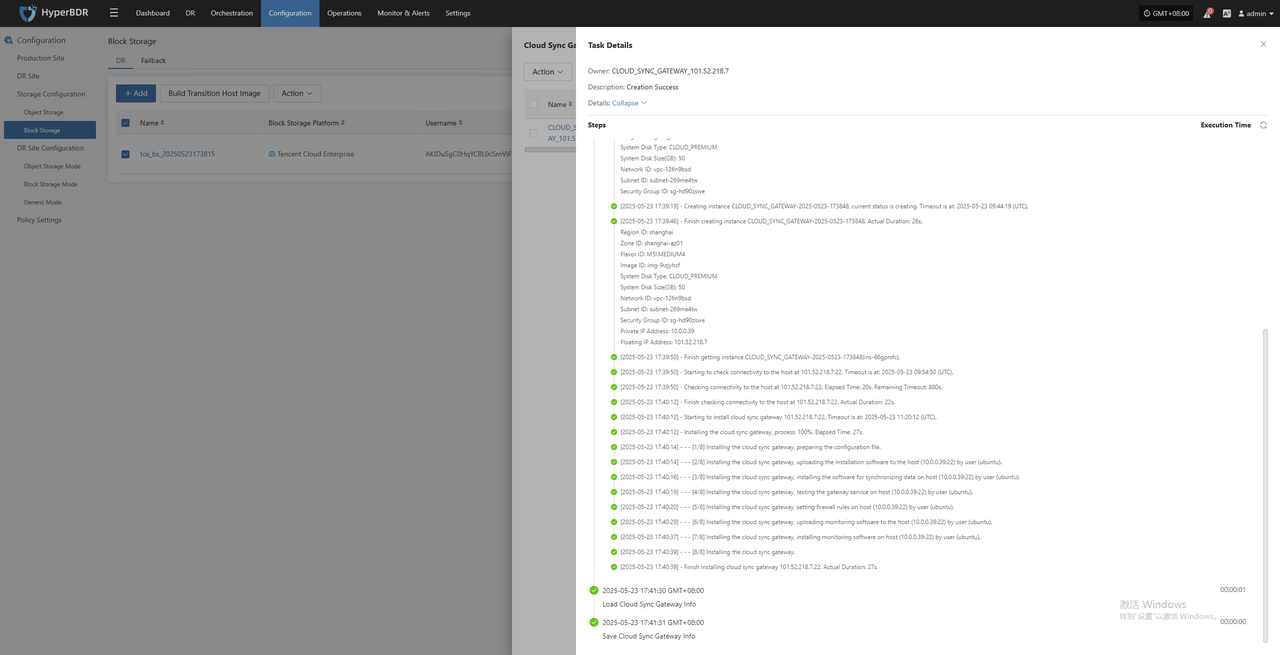
Task: Open the admin account dropdown
Action: 1256,13
